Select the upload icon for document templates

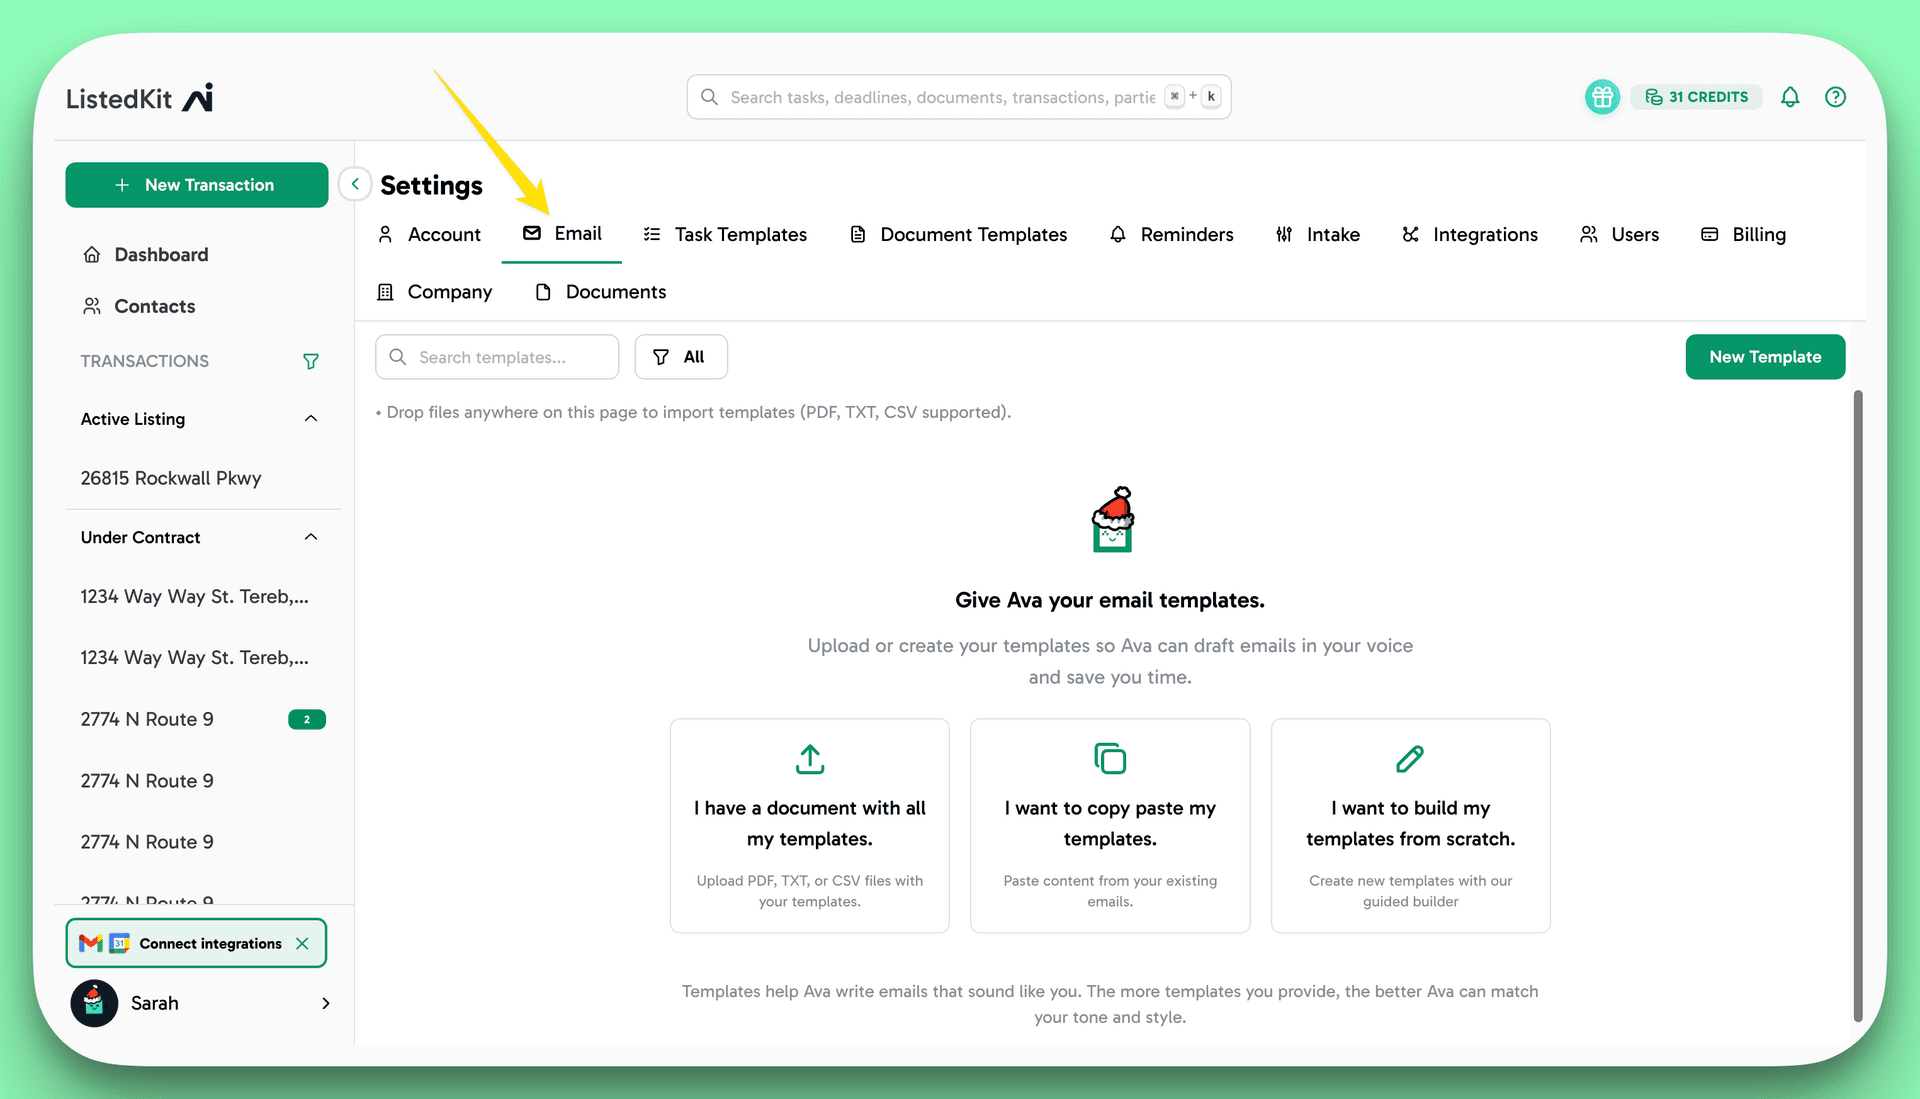click(809, 759)
